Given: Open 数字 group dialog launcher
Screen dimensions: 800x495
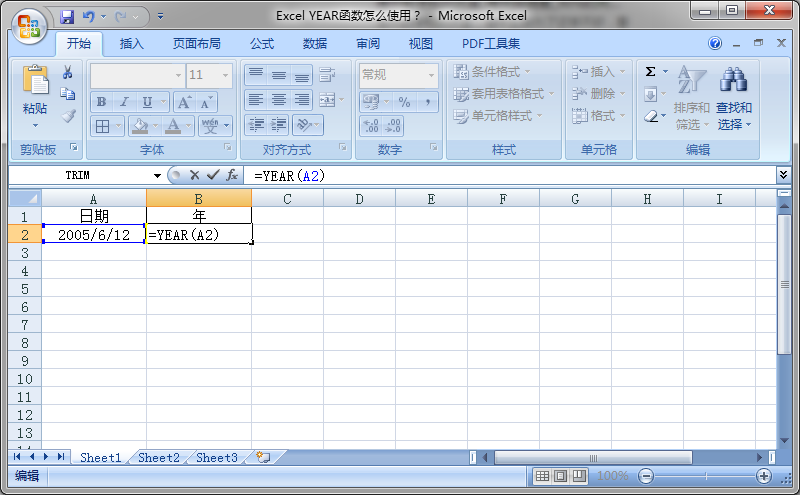Looking at the screenshot, I should click(433, 147).
